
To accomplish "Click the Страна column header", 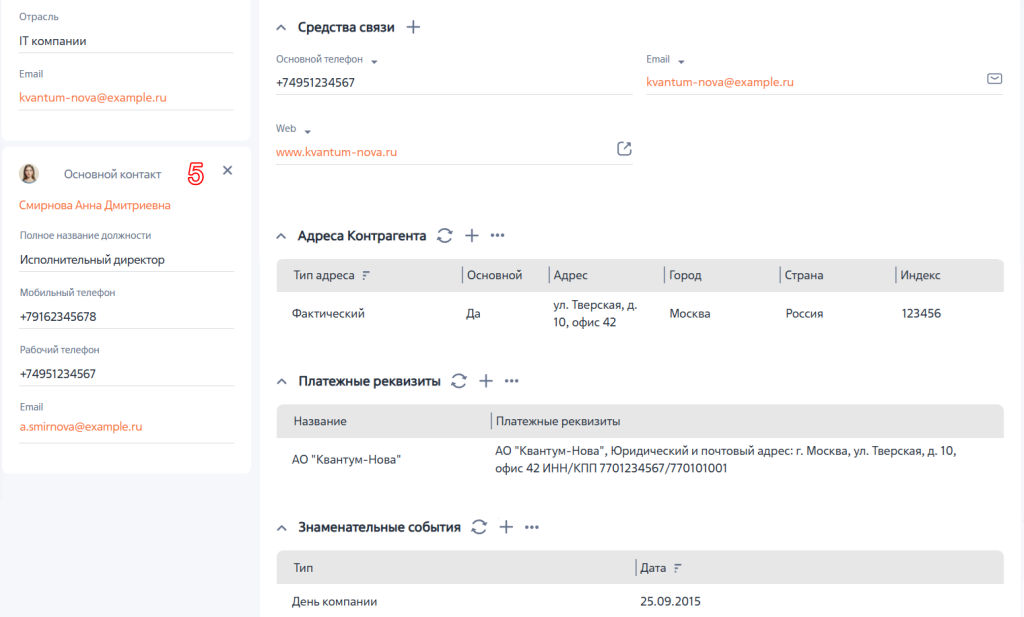I will 804,276.
